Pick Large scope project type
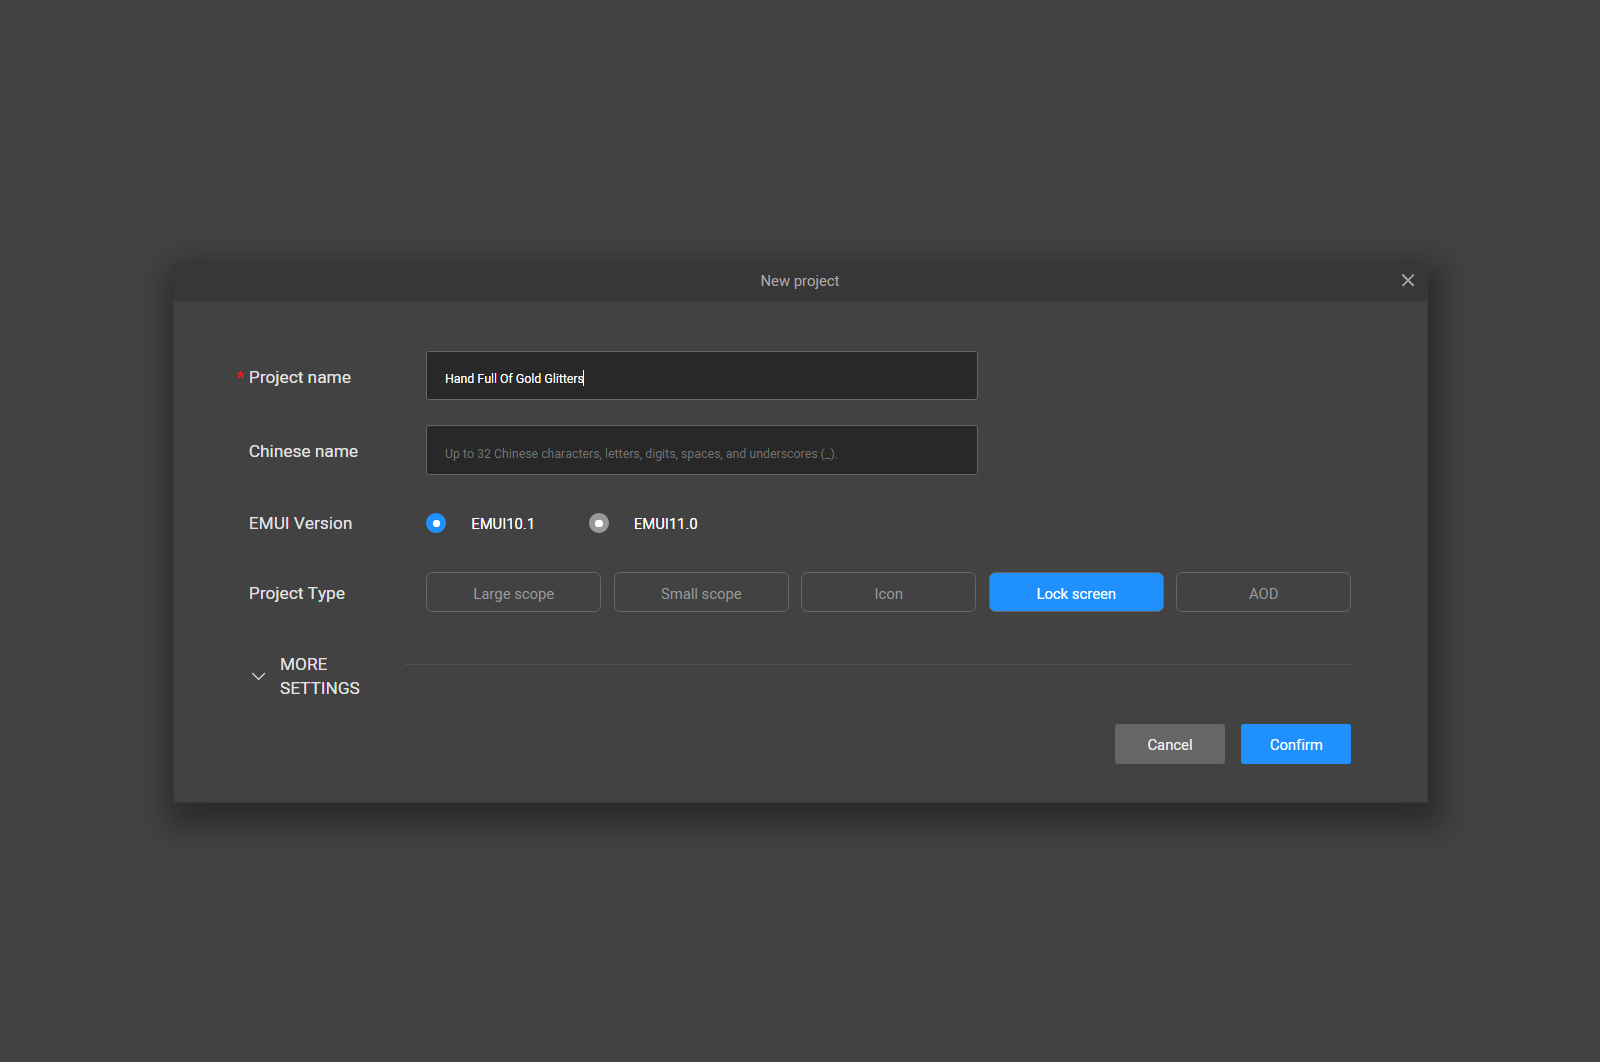Screen dimensions: 1600x1062 (513, 593)
